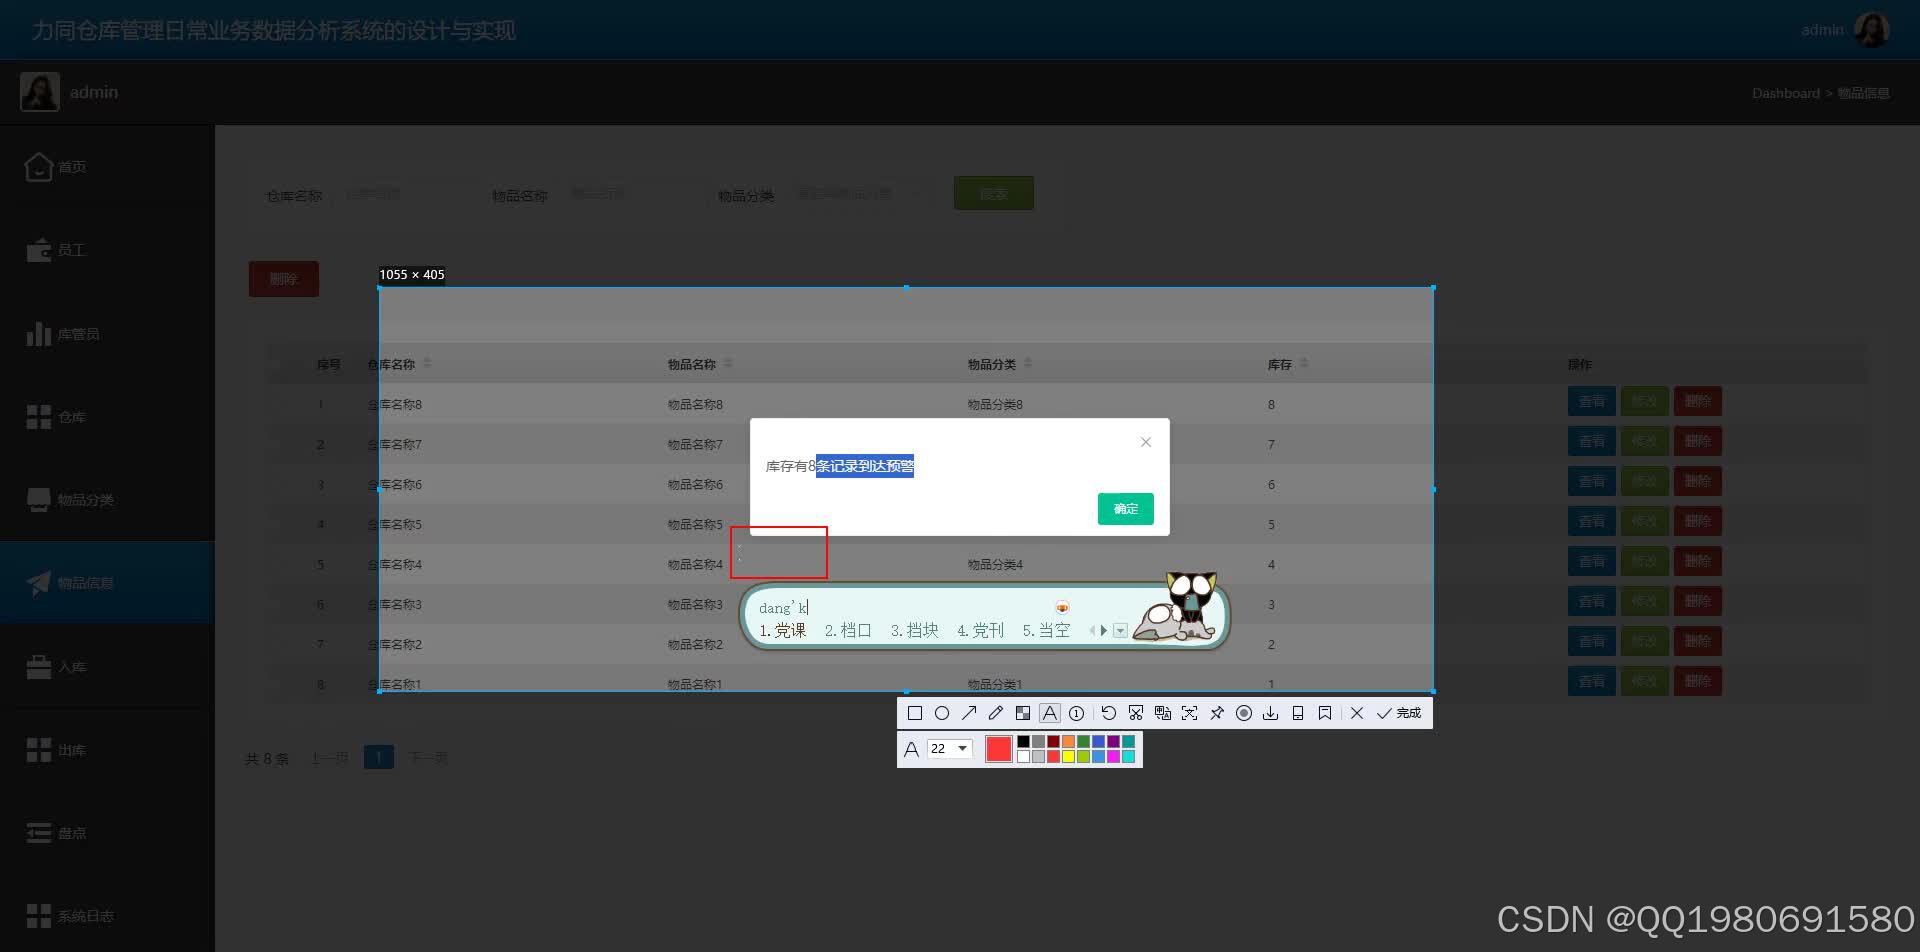Click the large current color red swatch
This screenshot has height=952, width=1920.
tap(999, 749)
